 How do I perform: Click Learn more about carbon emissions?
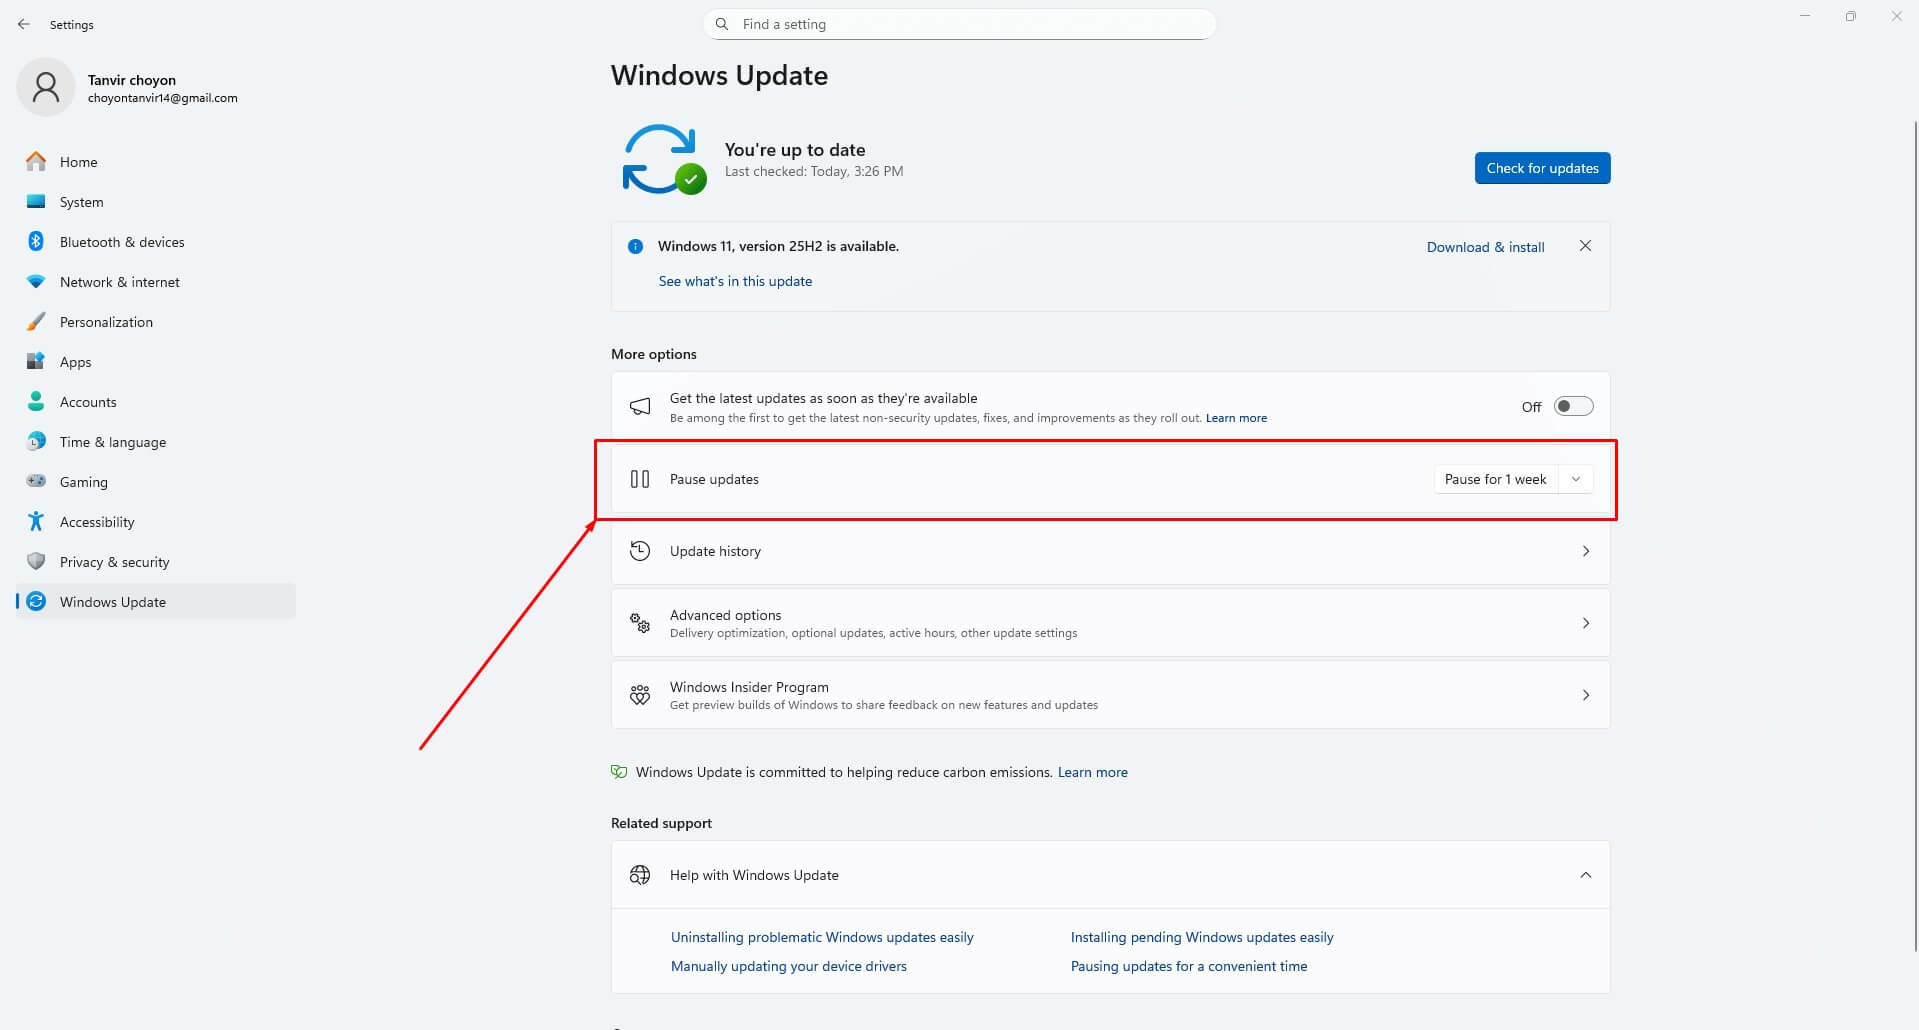click(x=1092, y=772)
